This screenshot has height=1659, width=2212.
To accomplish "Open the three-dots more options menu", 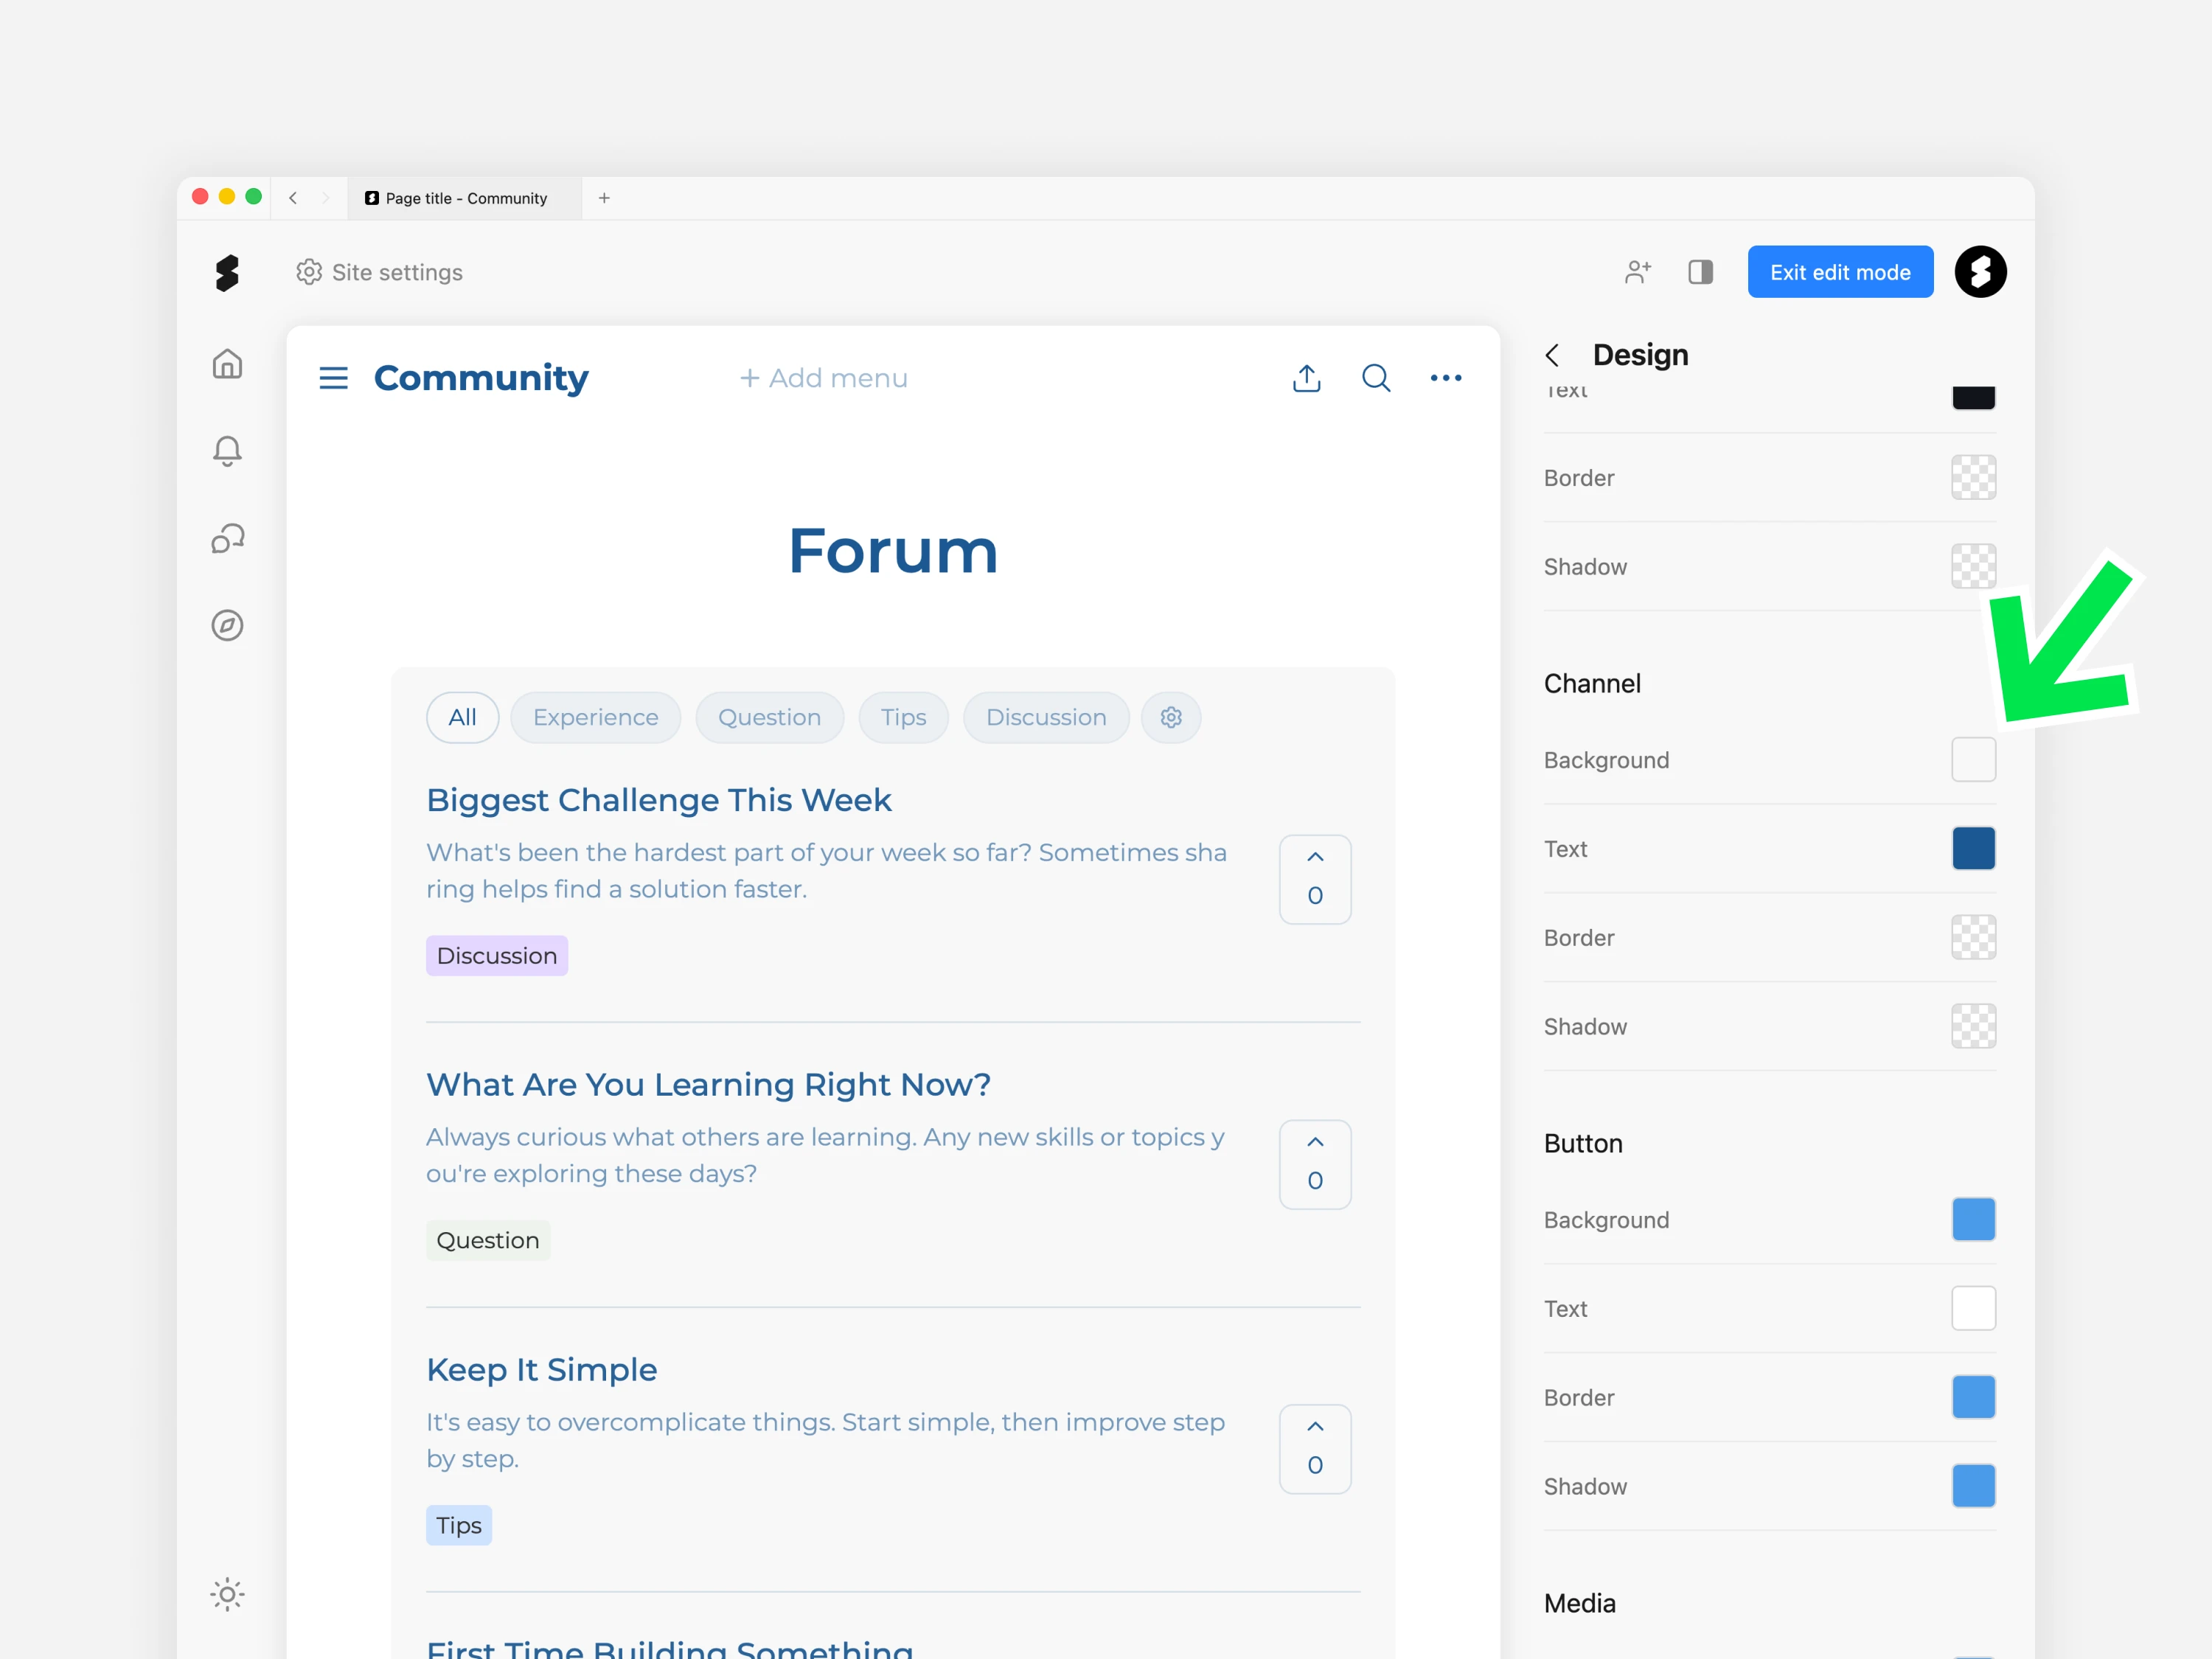I will click(x=1445, y=378).
